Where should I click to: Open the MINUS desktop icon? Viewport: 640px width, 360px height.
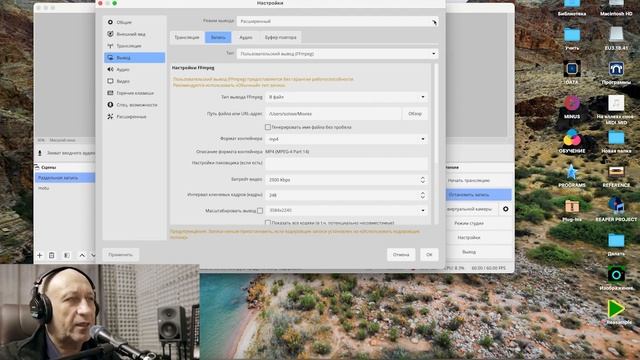point(572,103)
